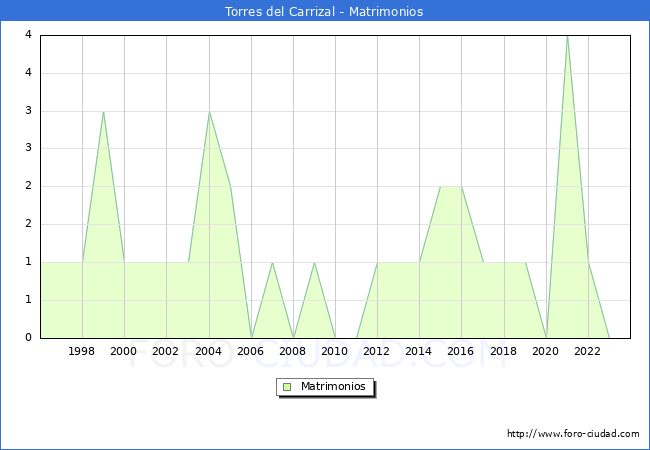Click the 1999 peak data point
This screenshot has height=450, width=650.
103,112
